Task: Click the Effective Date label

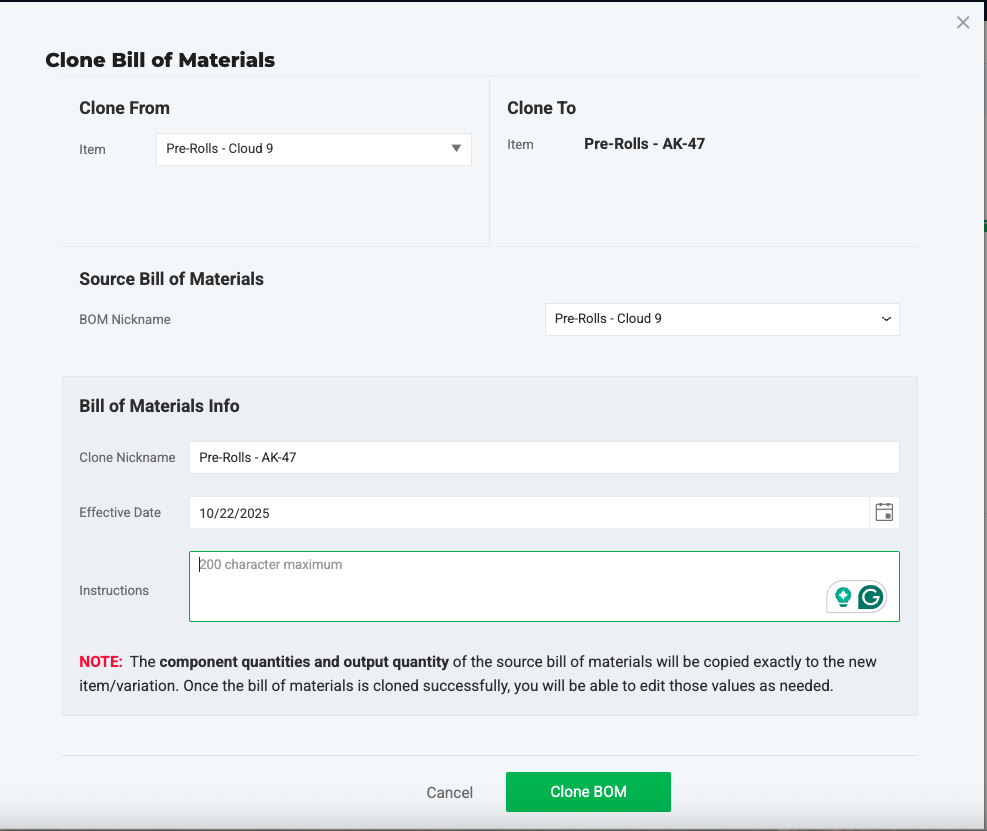Action: pos(120,513)
